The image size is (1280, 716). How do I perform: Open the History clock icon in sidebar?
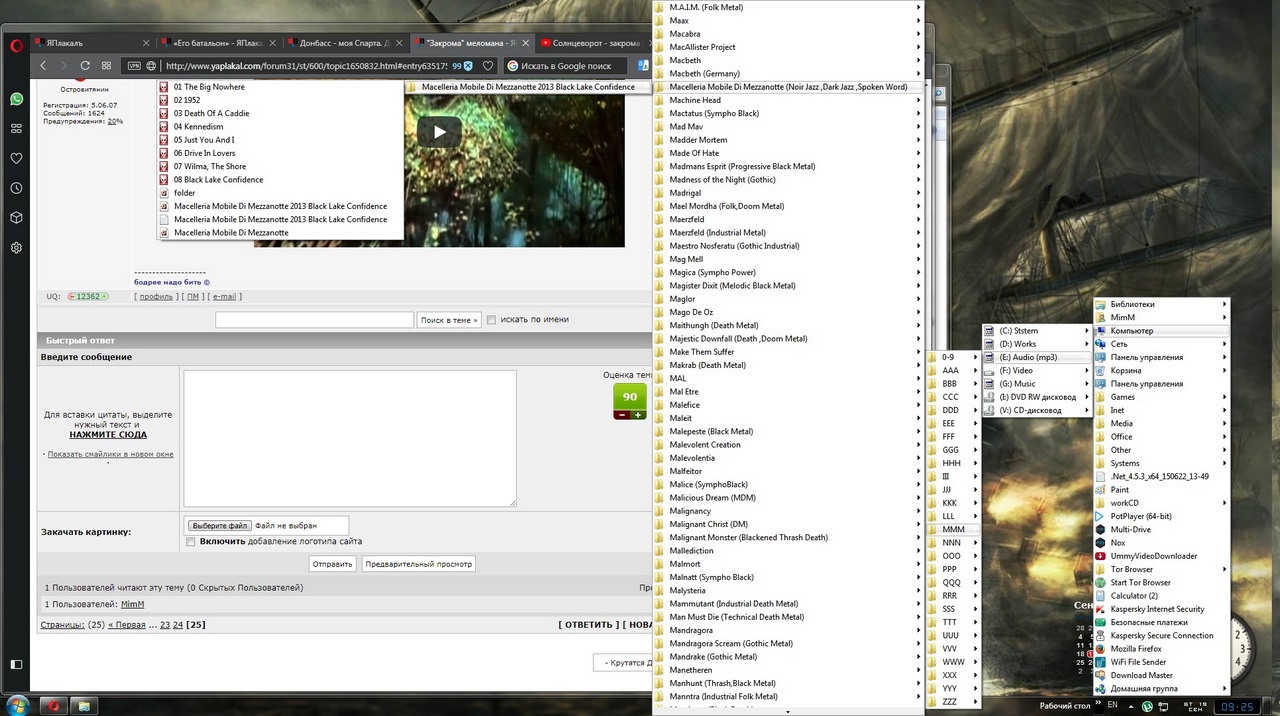pyautogui.click(x=16, y=188)
